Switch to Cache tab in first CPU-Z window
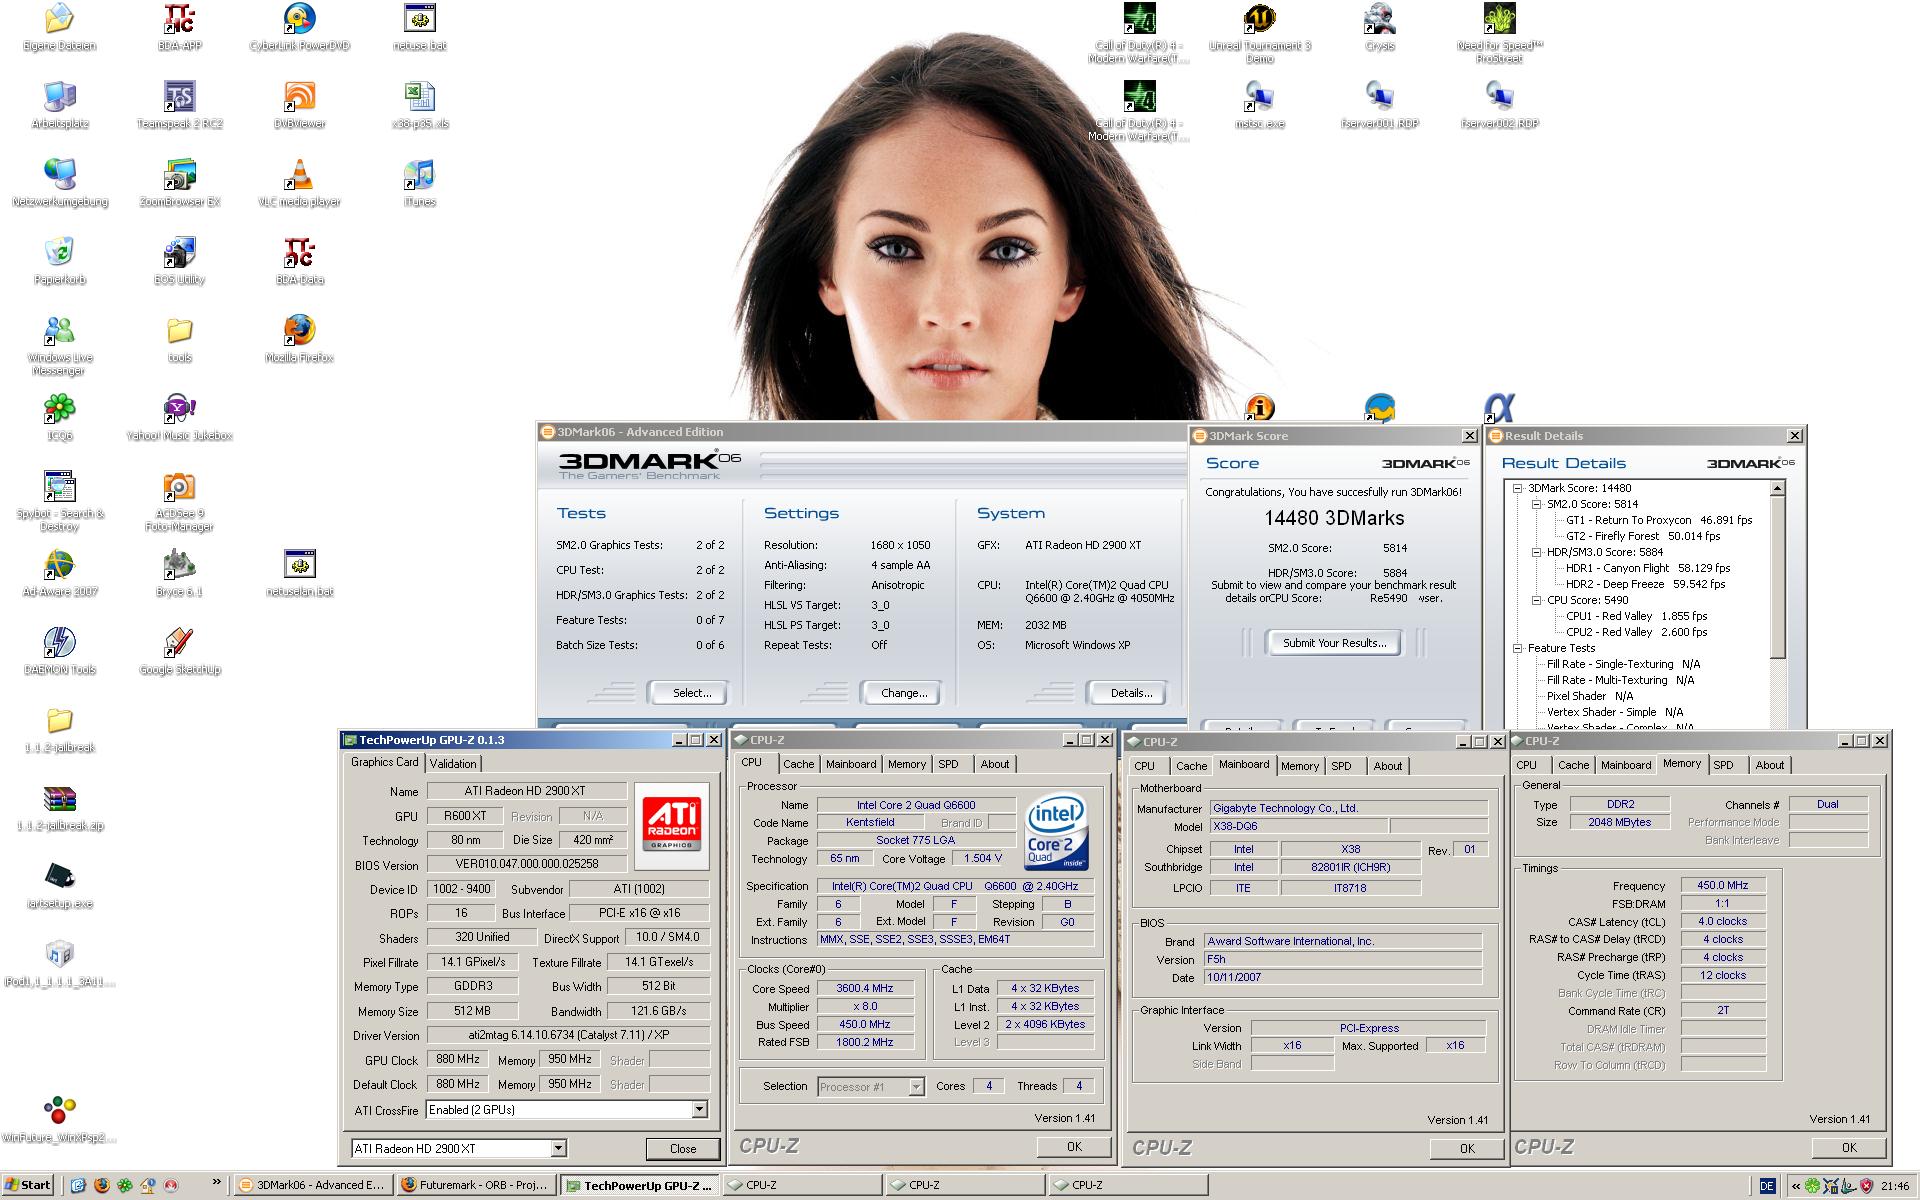This screenshot has height=1200, width=1920. (x=798, y=764)
